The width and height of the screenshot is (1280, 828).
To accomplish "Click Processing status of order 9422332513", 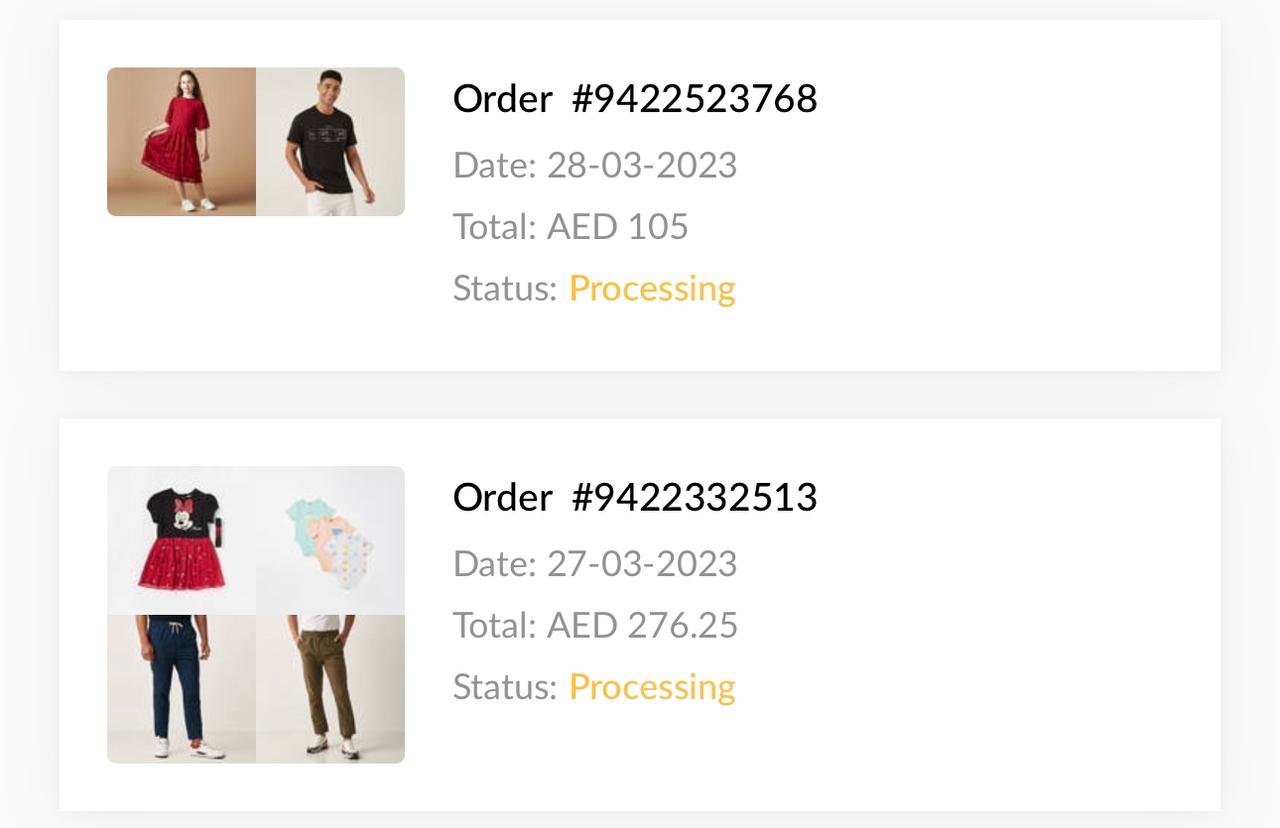I will 652,687.
